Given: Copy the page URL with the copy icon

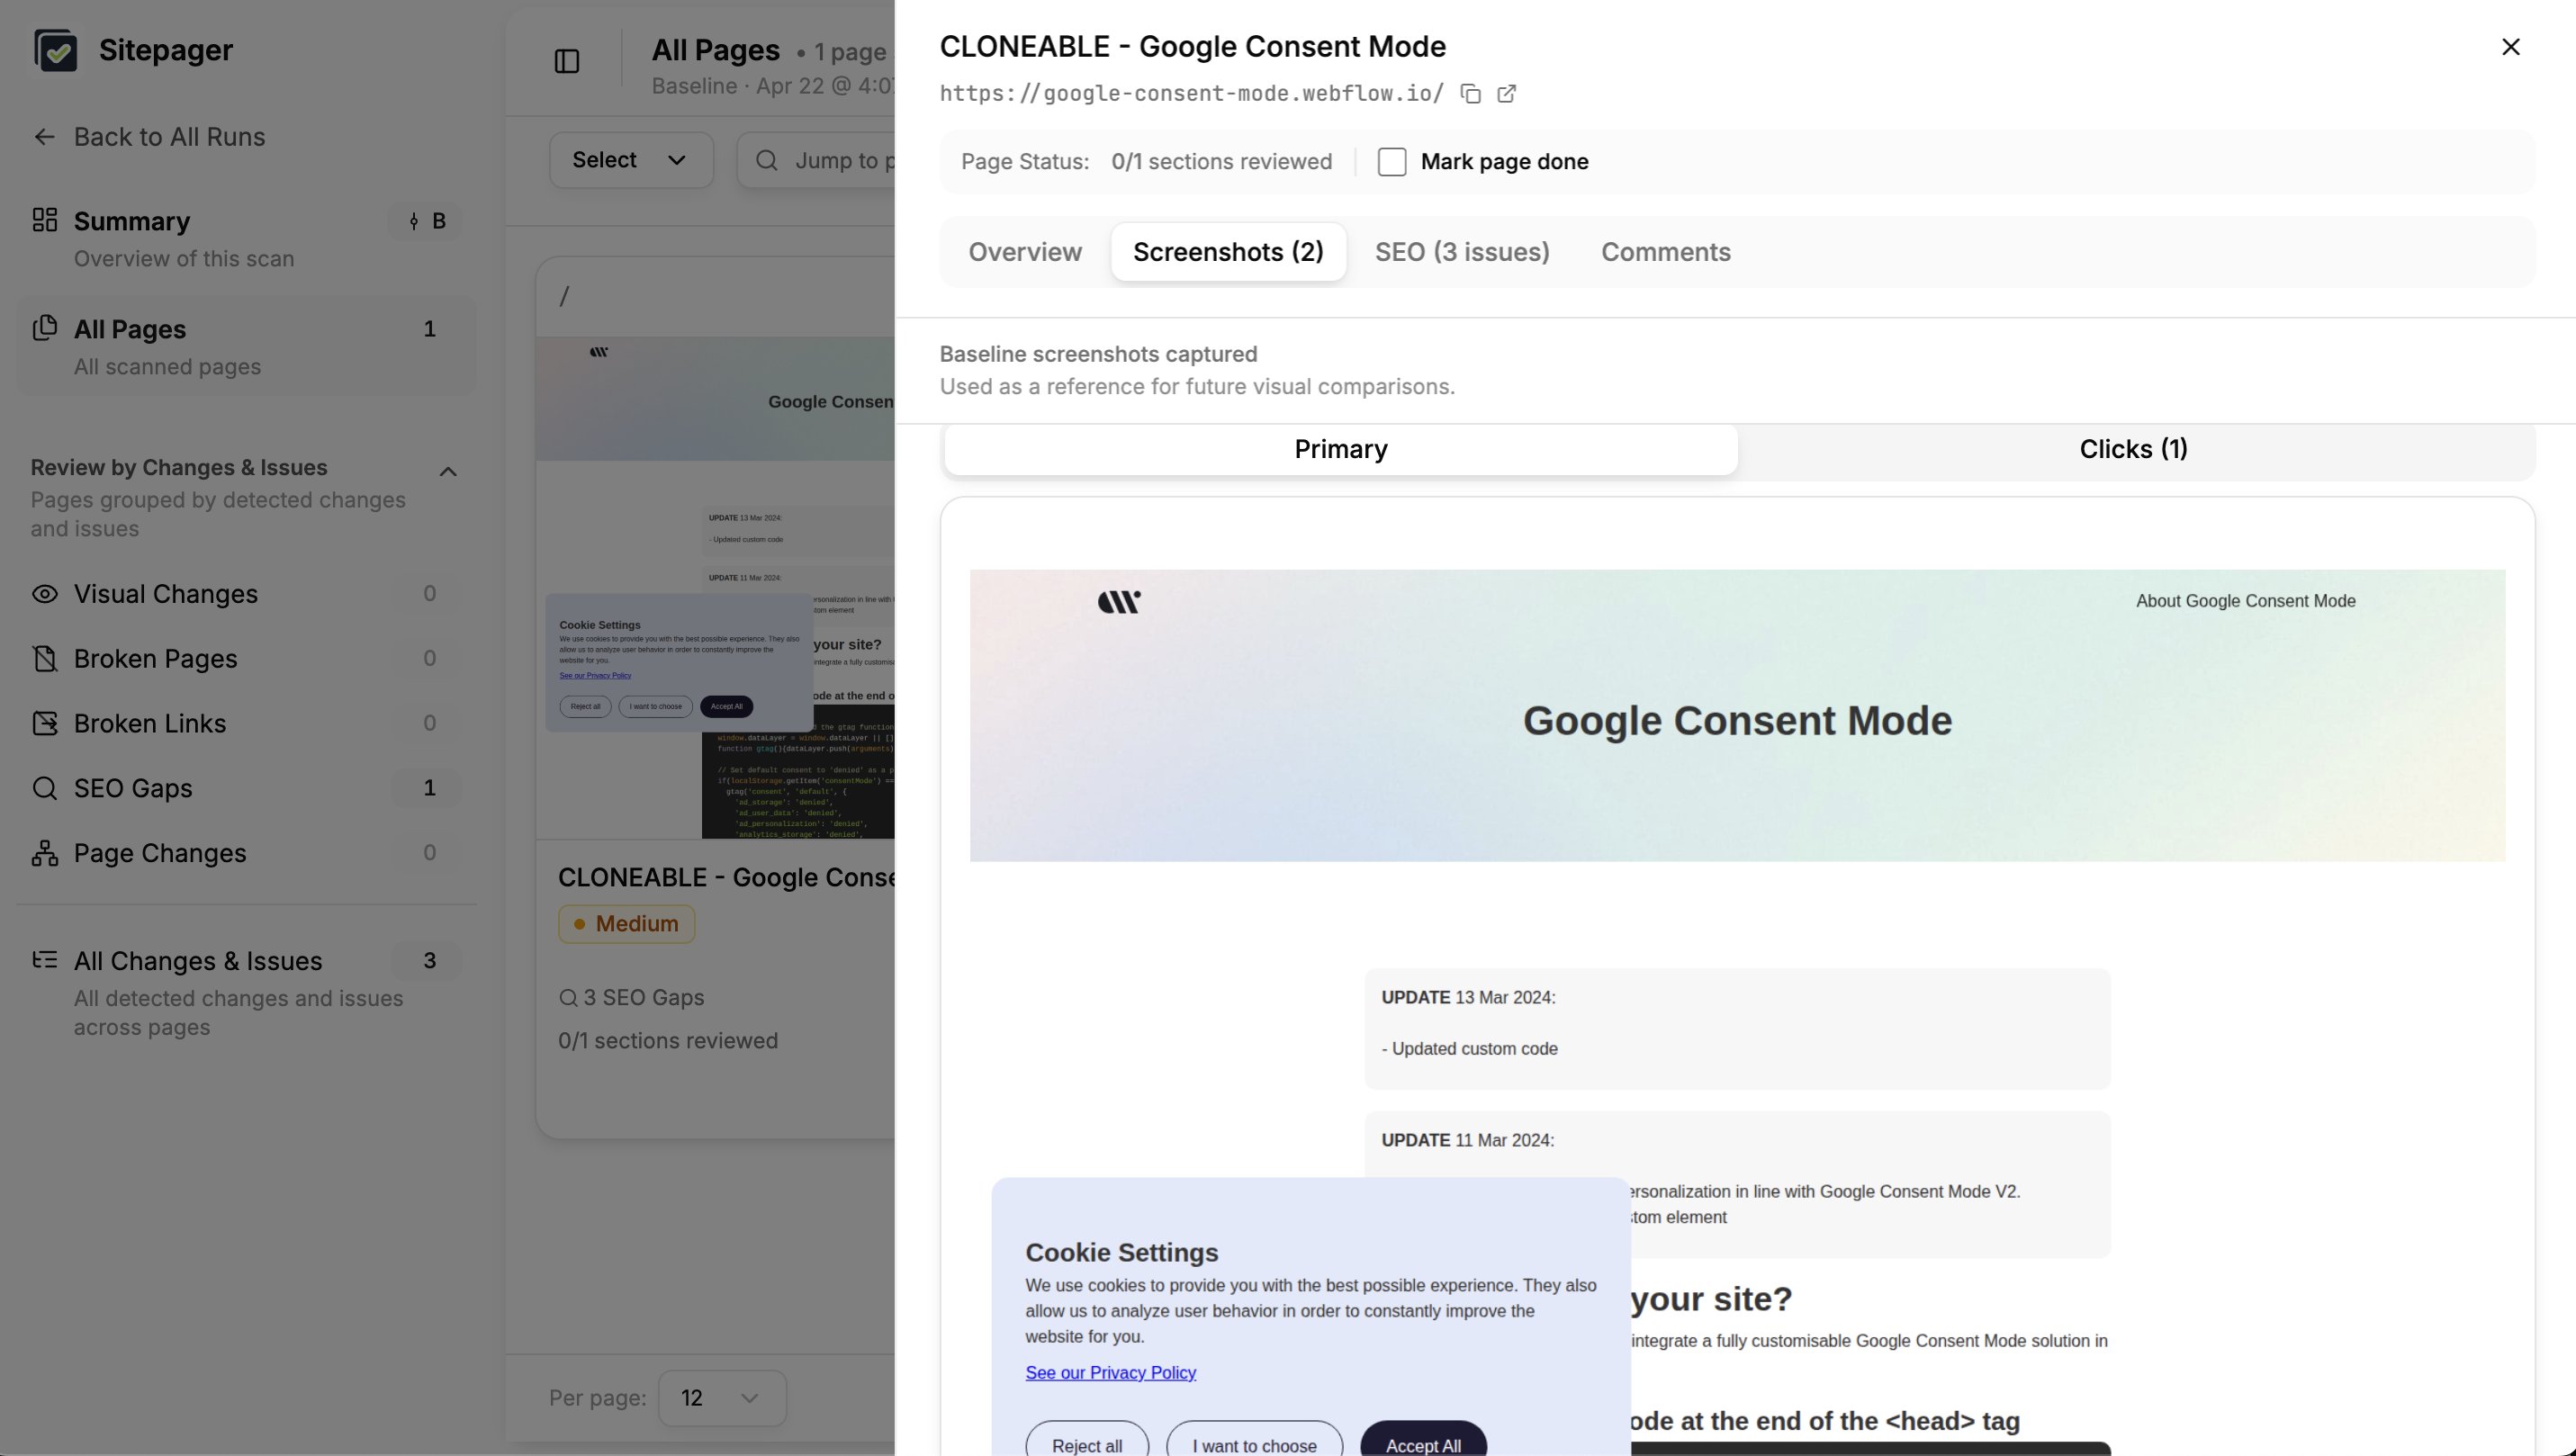Looking at the screenshot, I should click(1470, 93).
